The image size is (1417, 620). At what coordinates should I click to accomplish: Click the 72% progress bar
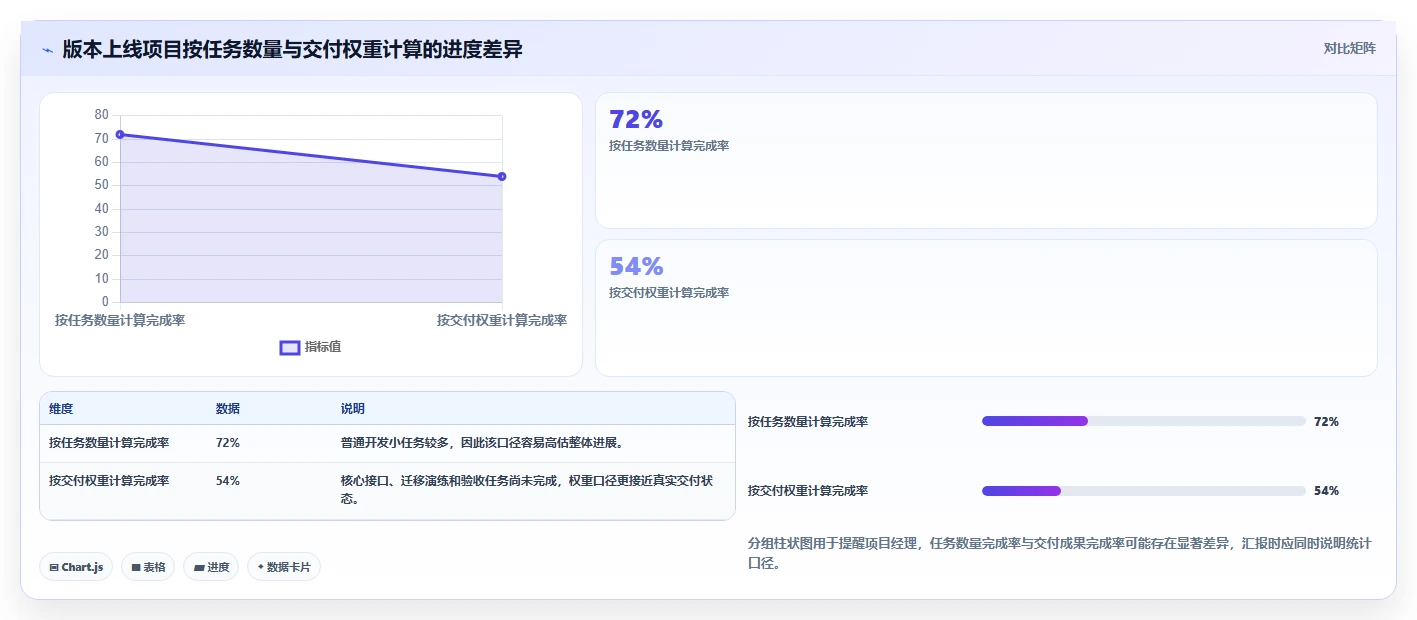point(1144,421)
